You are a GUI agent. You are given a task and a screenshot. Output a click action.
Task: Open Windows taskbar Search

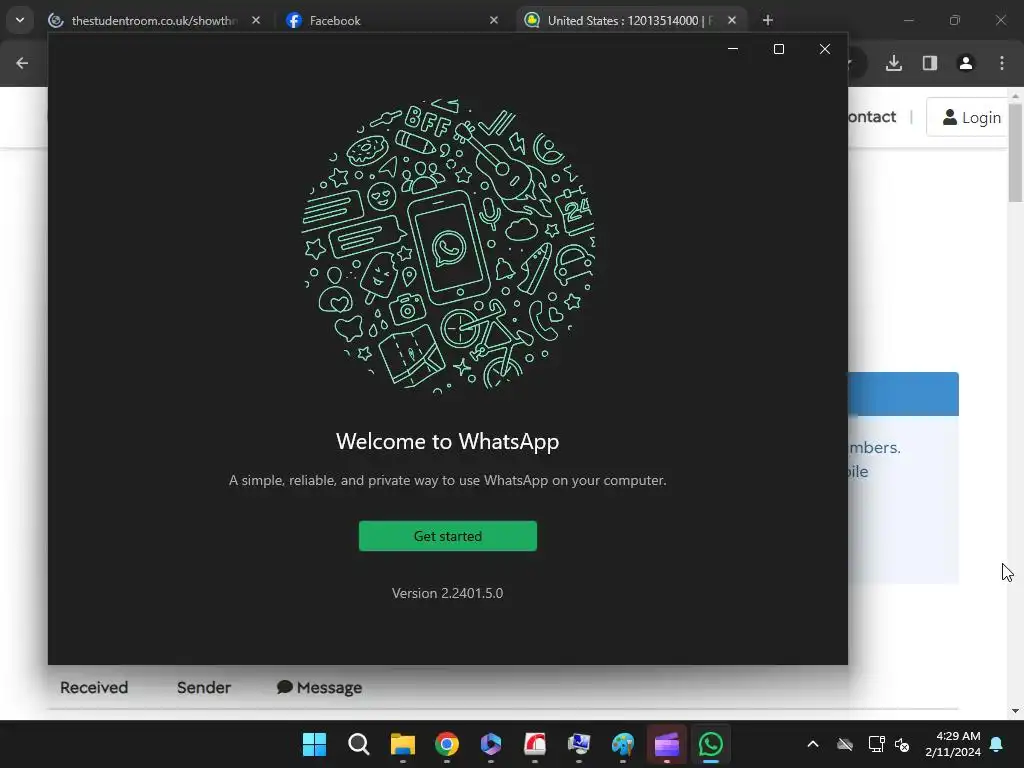point(359,744)
